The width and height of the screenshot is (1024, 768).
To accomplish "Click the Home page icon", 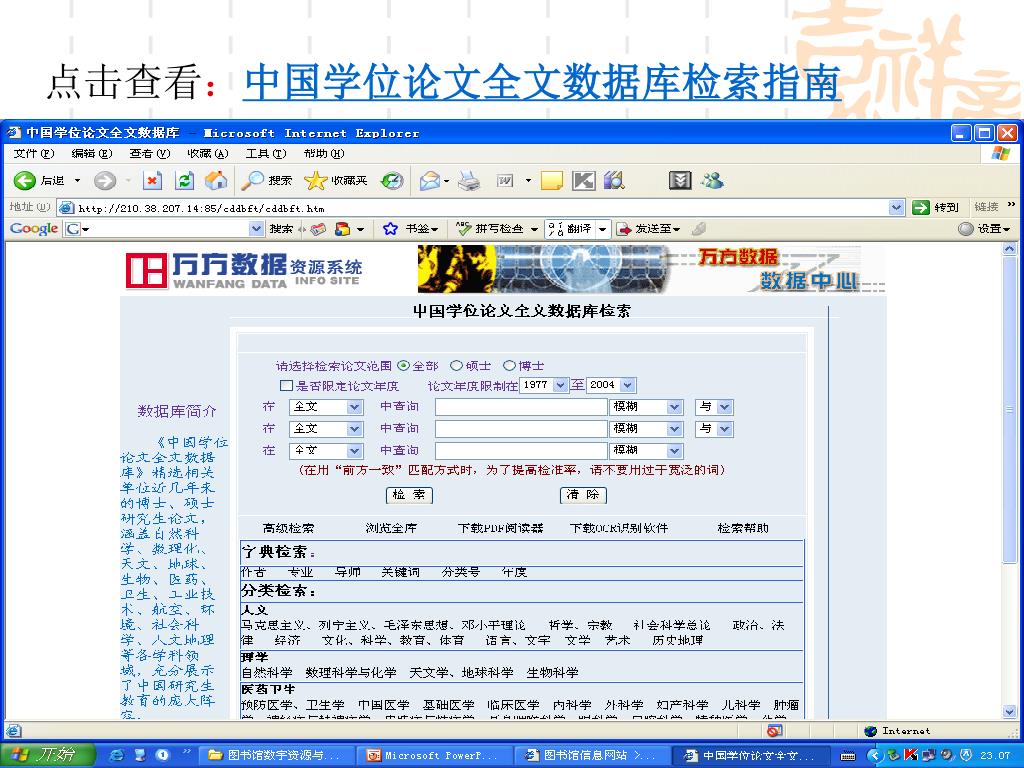I will click(x=216, y=180).
